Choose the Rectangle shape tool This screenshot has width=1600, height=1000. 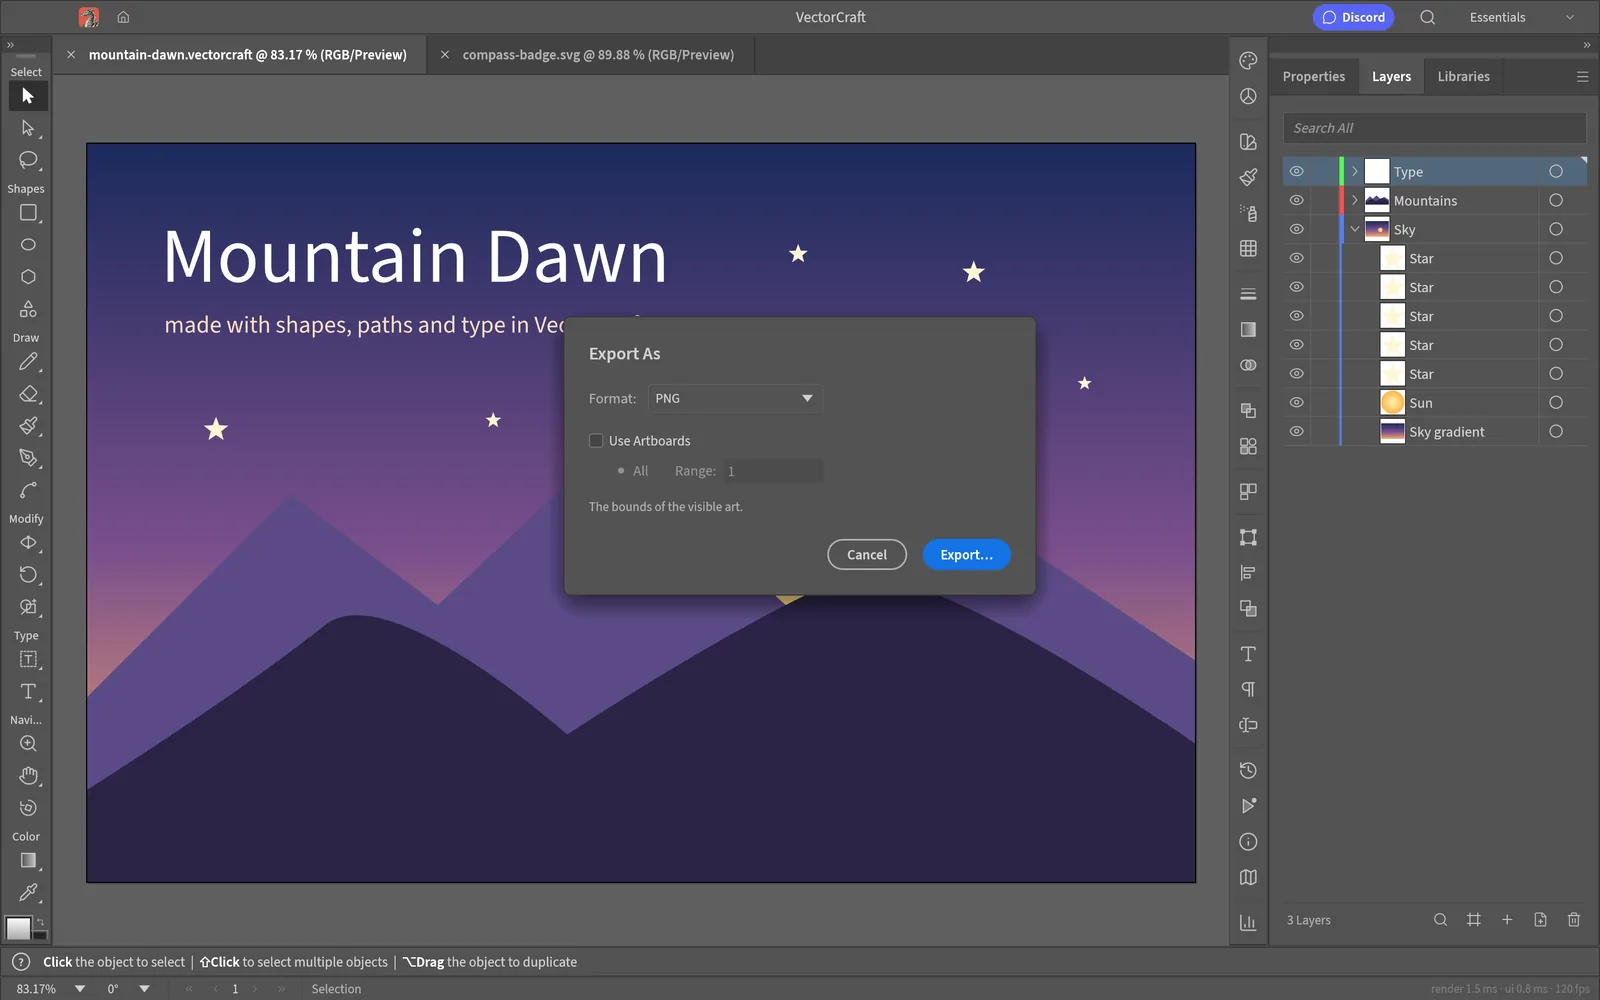28,213
